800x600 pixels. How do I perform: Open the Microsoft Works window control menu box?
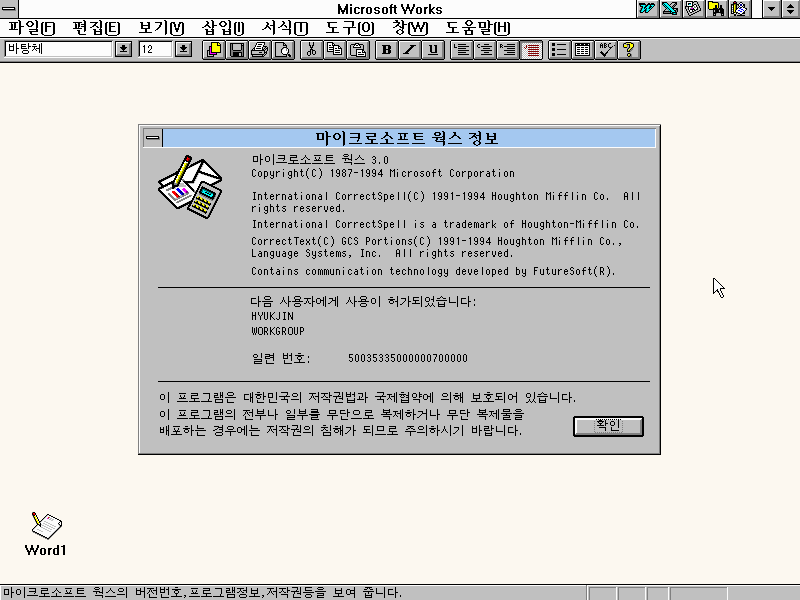[x=9, y=9]
